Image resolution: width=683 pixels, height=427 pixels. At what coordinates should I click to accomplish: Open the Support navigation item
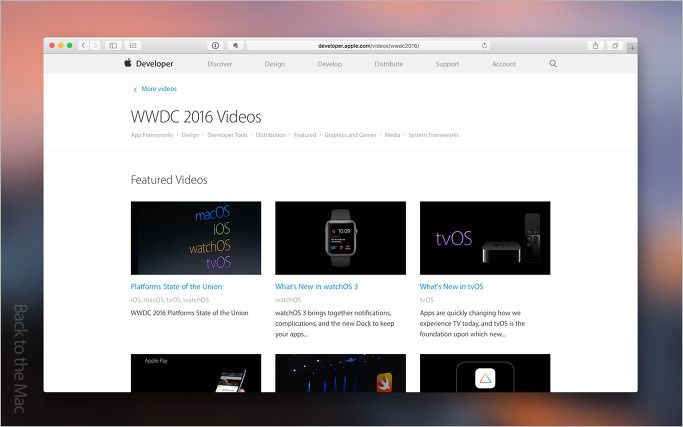point(447,64)
